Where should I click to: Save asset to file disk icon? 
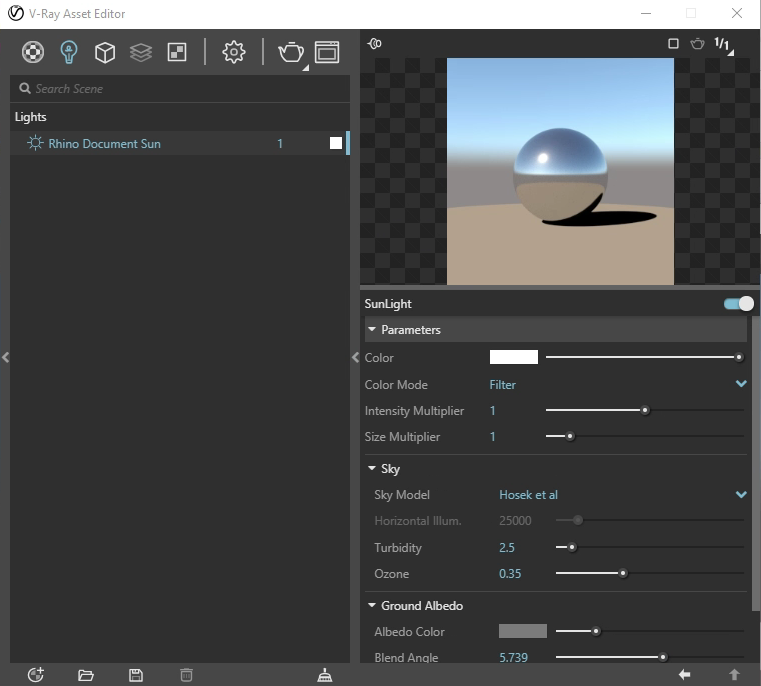136,675
